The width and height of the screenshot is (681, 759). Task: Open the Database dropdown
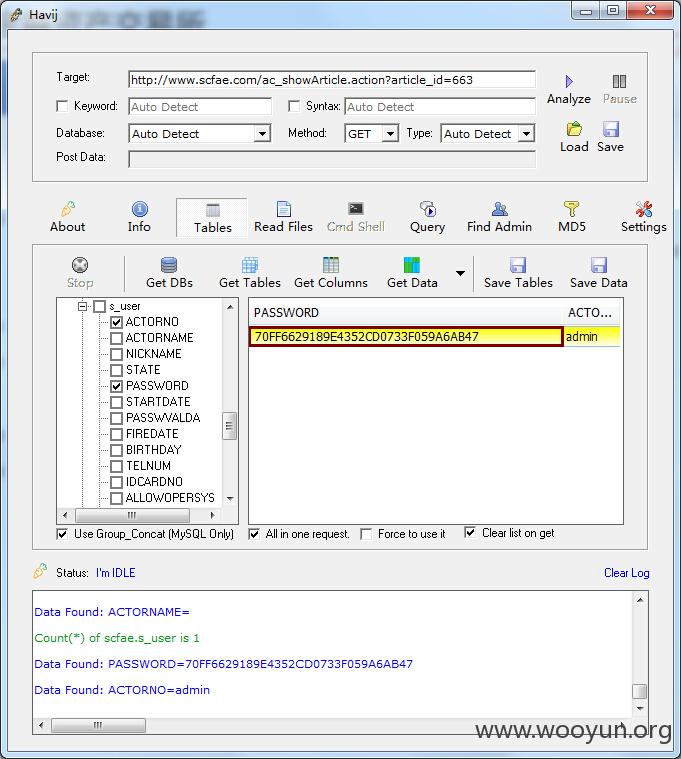(262, 134)
